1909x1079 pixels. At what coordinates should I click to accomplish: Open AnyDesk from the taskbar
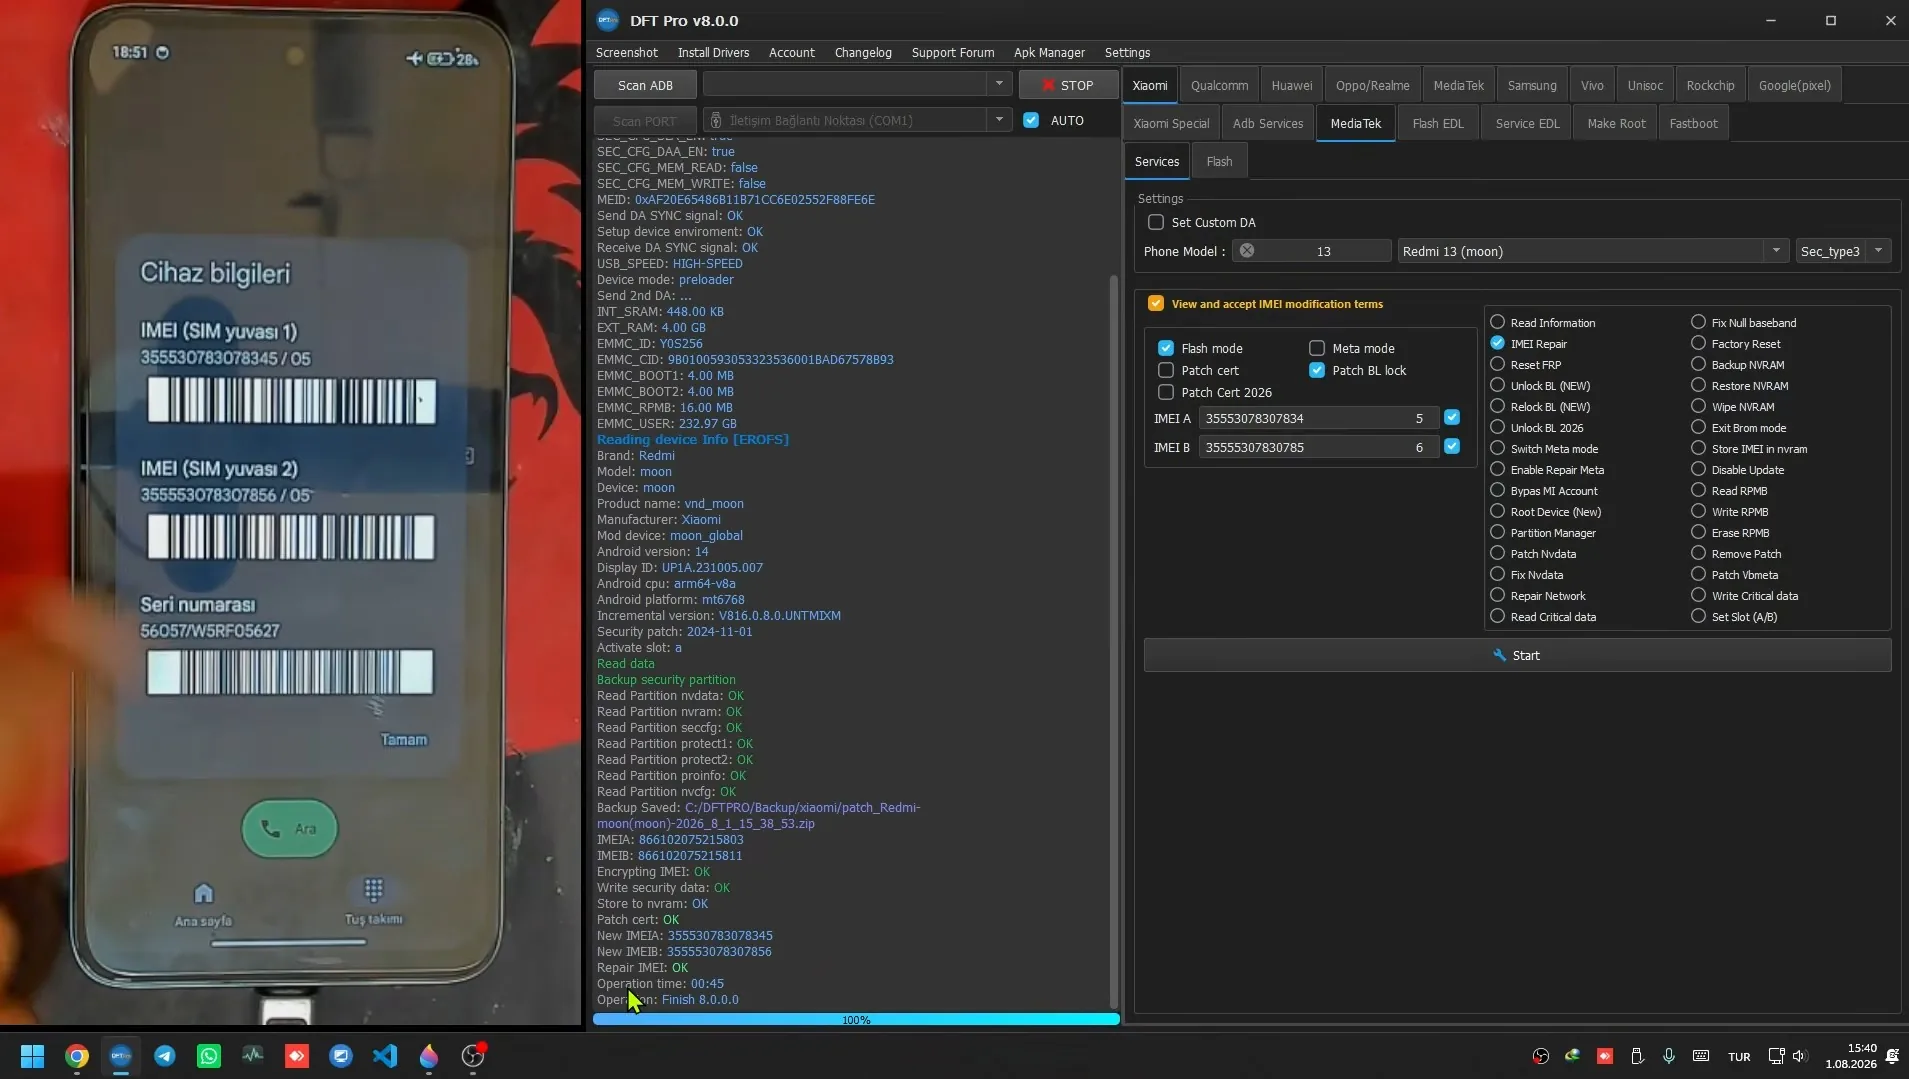[x=297, y=1056]
